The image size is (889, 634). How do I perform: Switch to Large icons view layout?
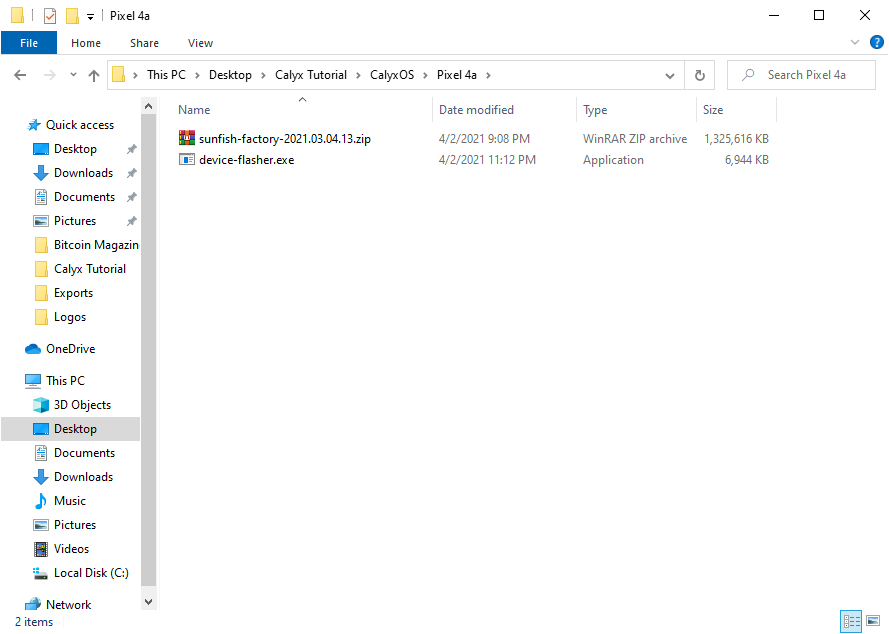pos(872,621)
